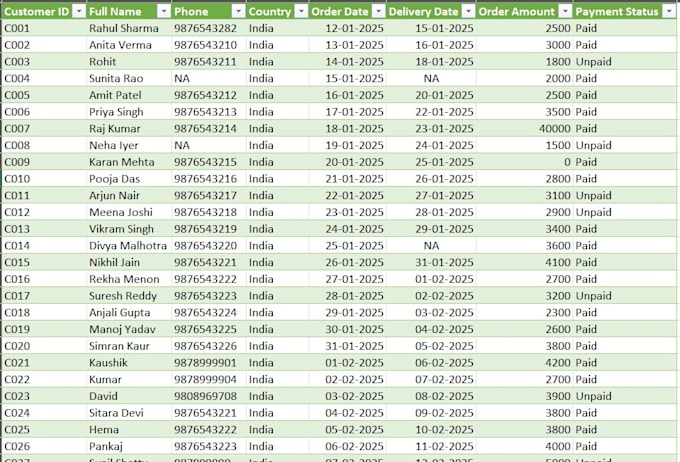Select Suresh Reddy cell

(129, 296)
